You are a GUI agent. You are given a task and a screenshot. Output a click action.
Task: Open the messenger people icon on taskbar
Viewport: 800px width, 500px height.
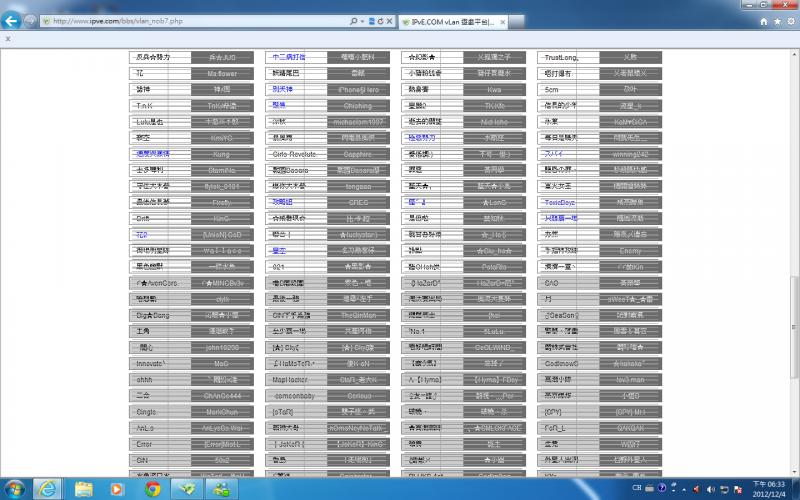[221, 489]
